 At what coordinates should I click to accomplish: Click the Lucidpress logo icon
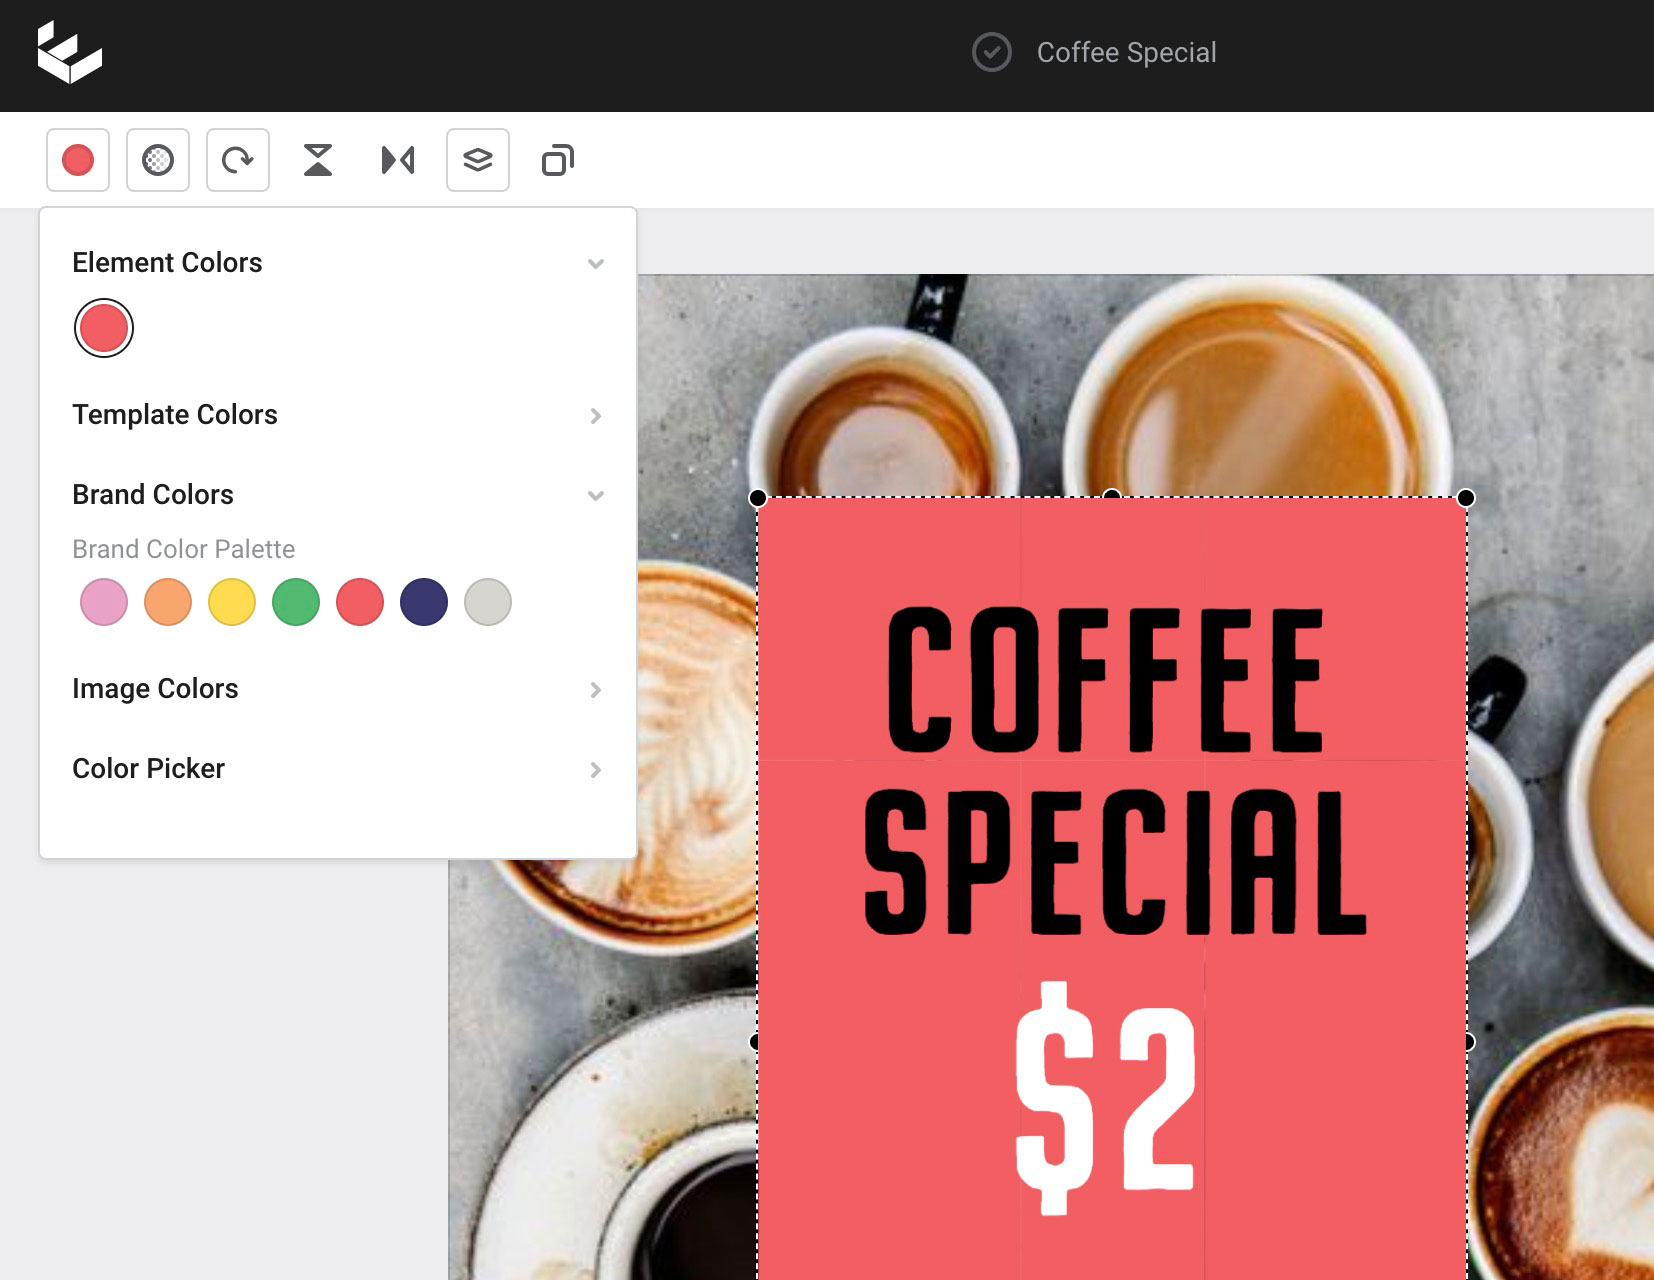69,53
